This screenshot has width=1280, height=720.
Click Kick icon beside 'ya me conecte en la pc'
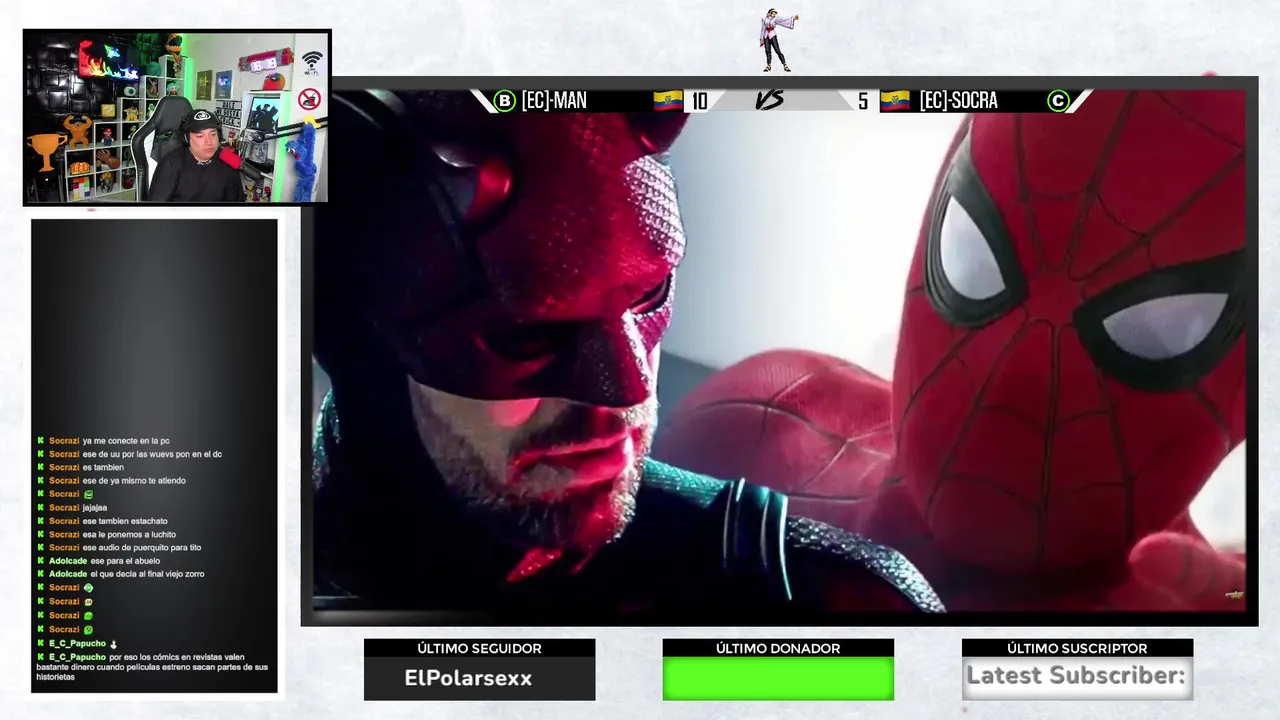click(x=41, y=441)
